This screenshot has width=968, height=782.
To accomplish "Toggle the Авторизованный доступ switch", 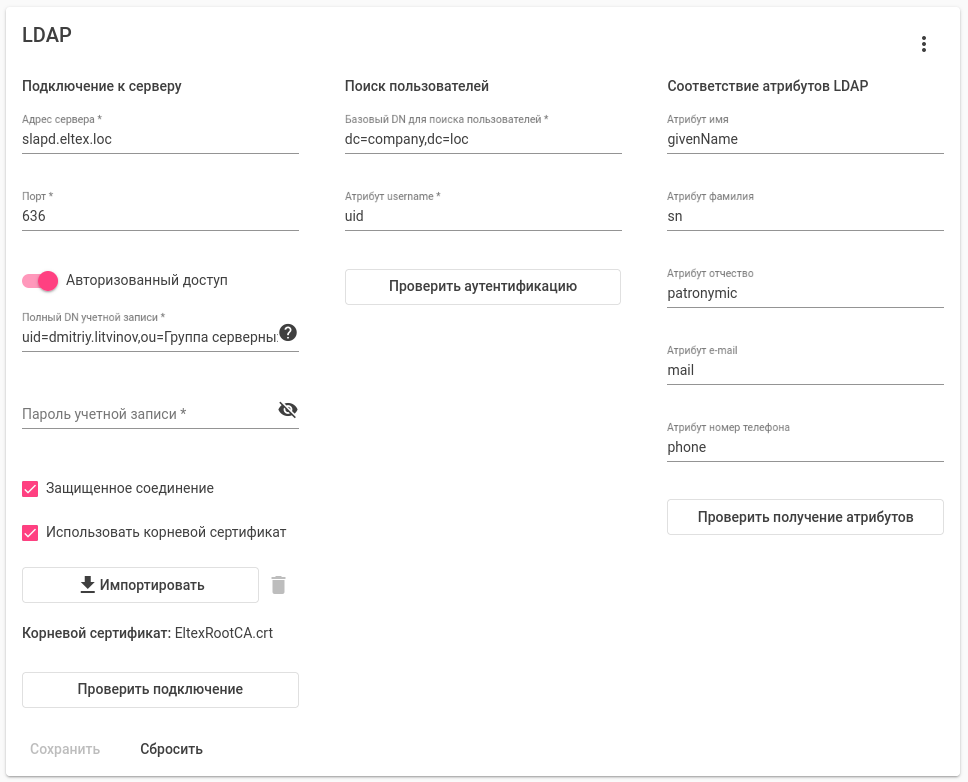I will (41, 280).
